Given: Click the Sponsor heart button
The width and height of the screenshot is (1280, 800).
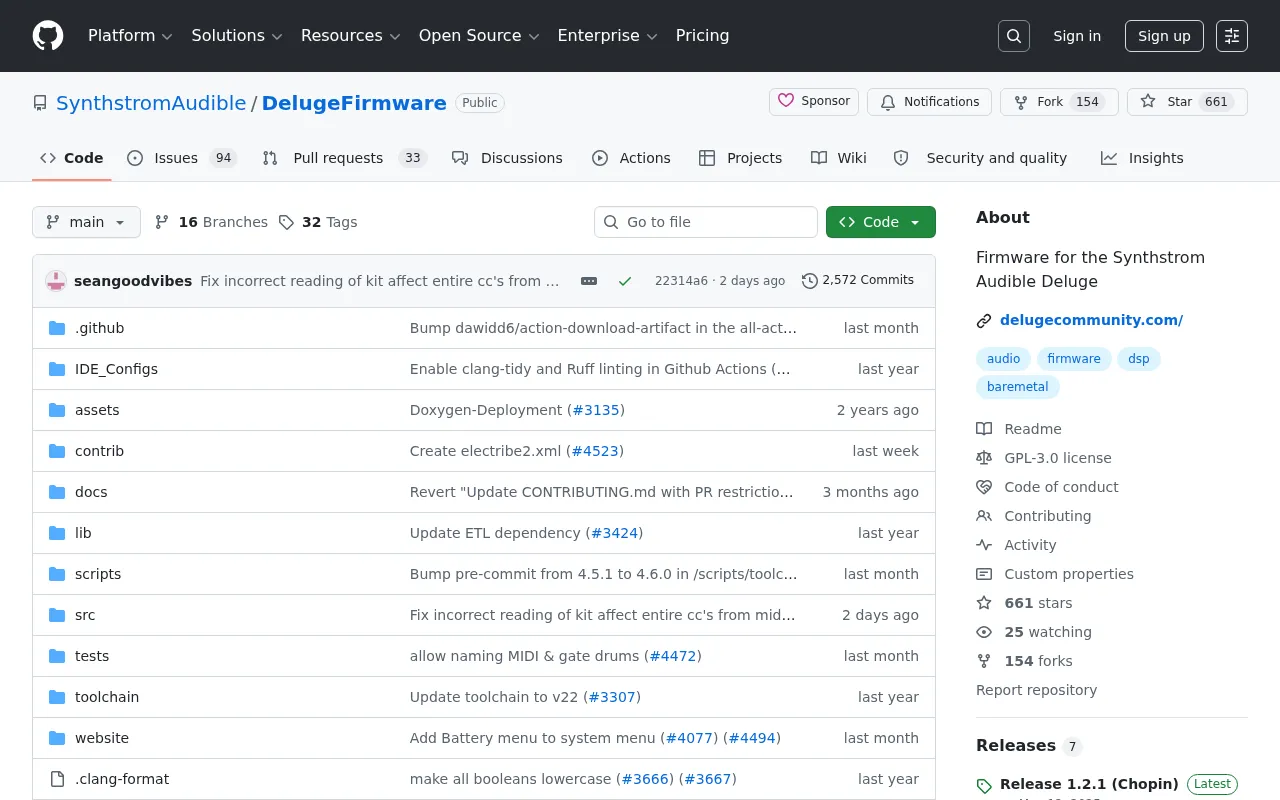Looking at the screenshot, I should [x=814, y=101].
